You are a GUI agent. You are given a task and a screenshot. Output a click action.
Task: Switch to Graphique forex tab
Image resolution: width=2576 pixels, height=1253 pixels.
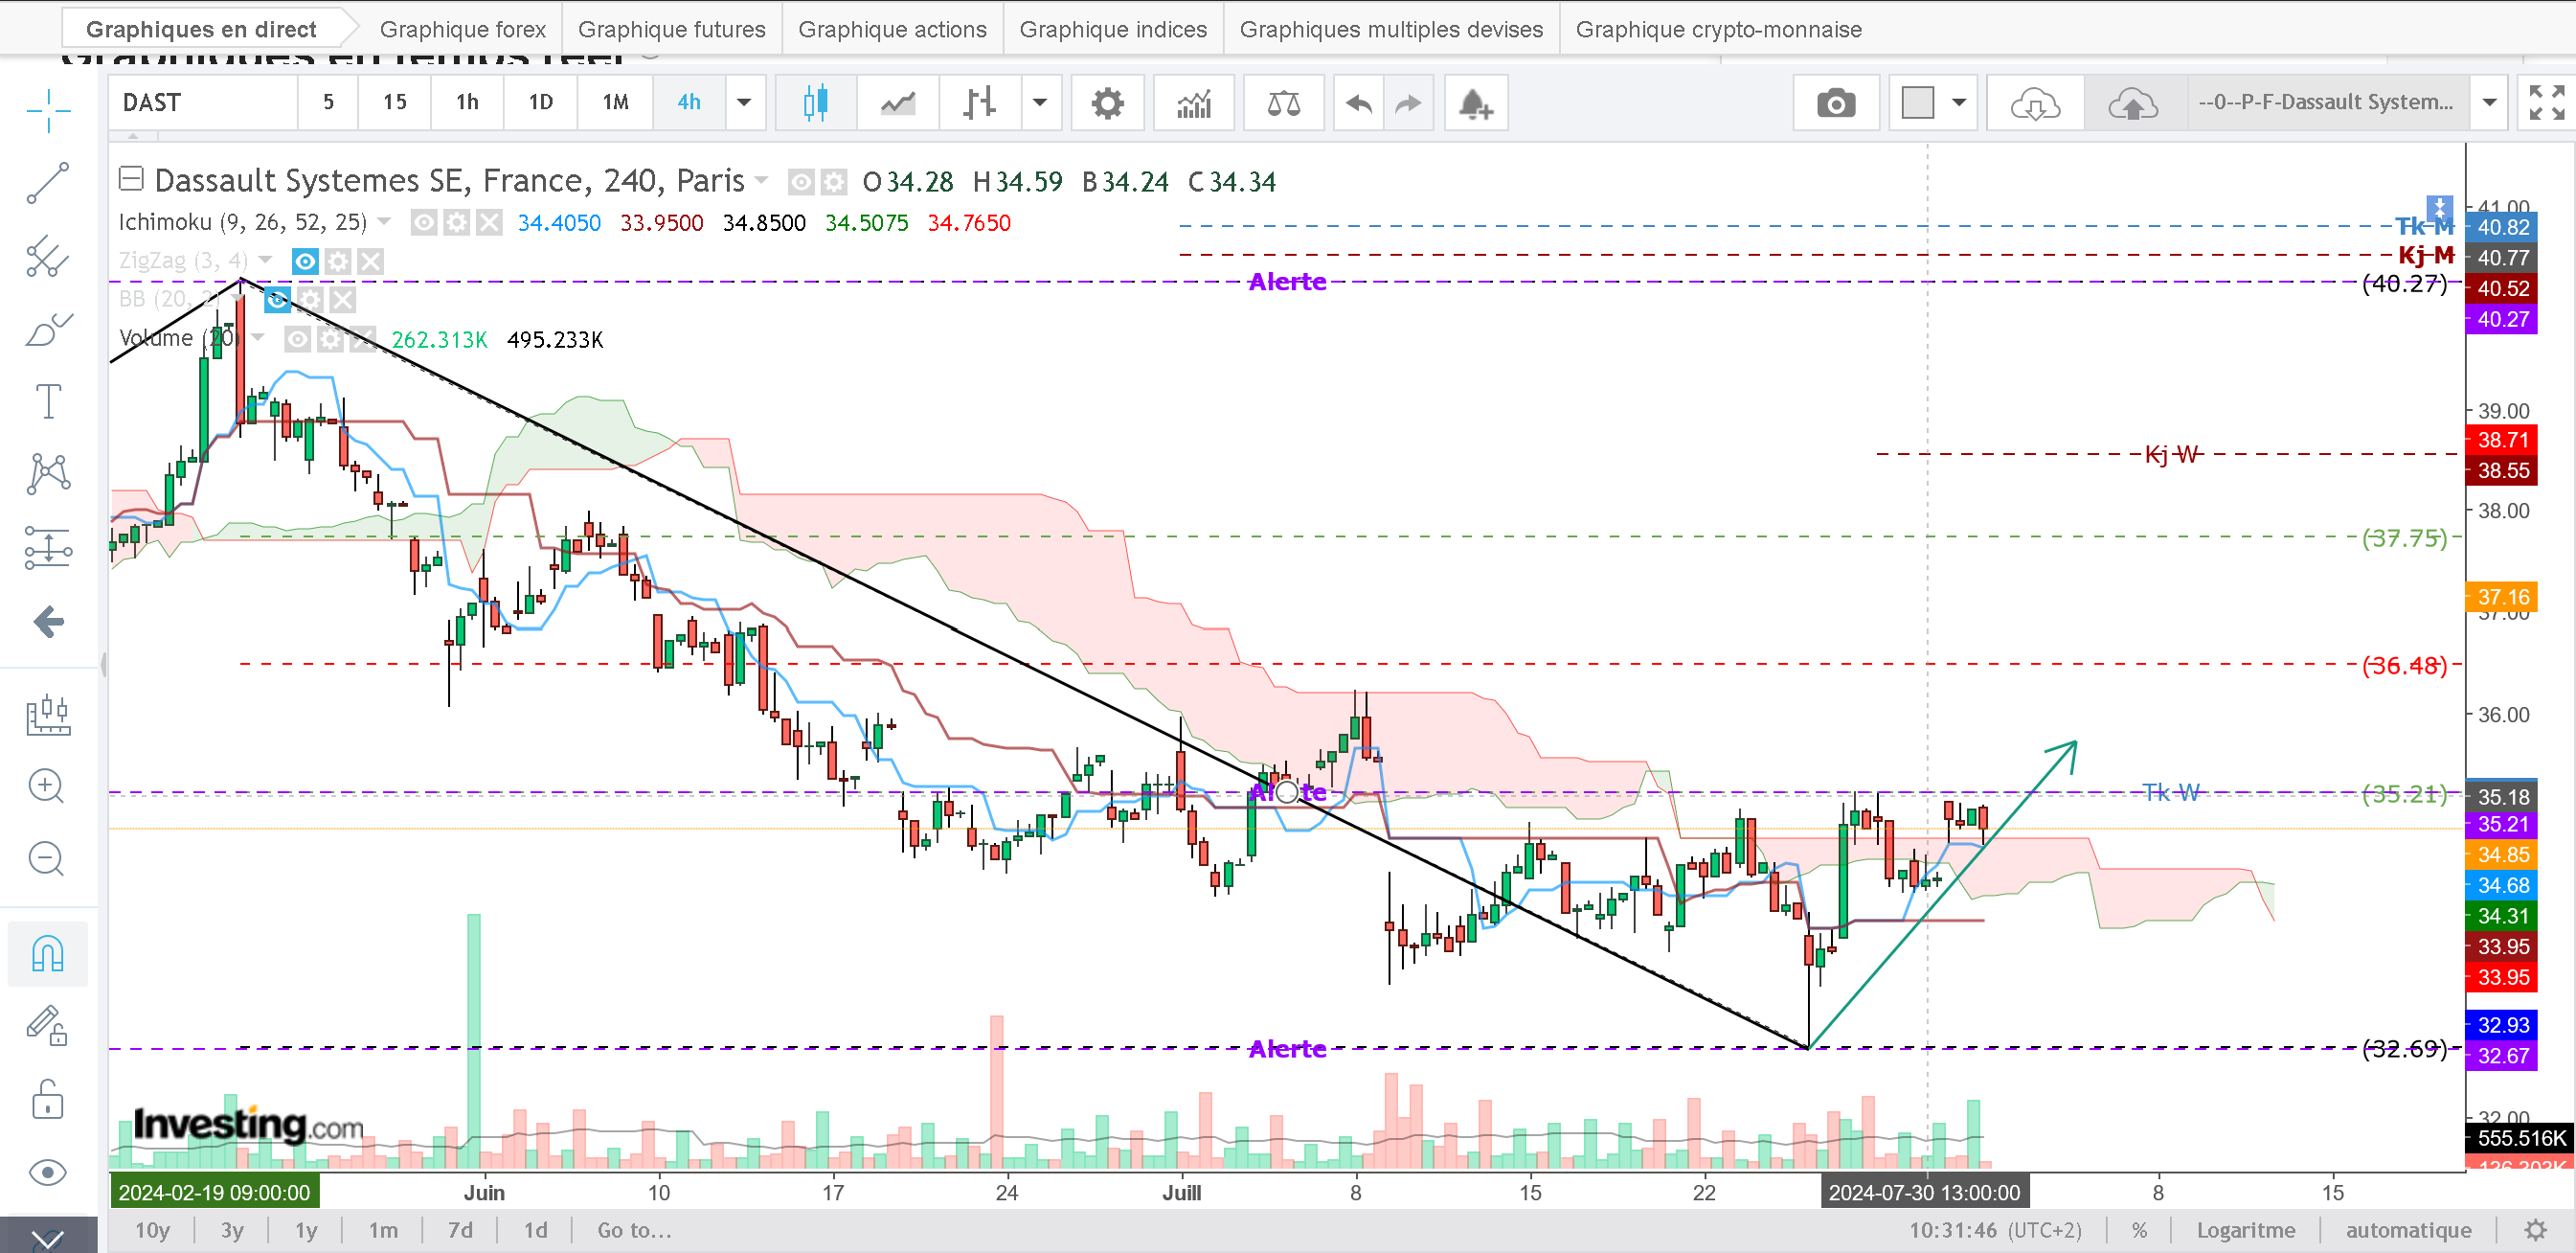click(x=463, y=29)
